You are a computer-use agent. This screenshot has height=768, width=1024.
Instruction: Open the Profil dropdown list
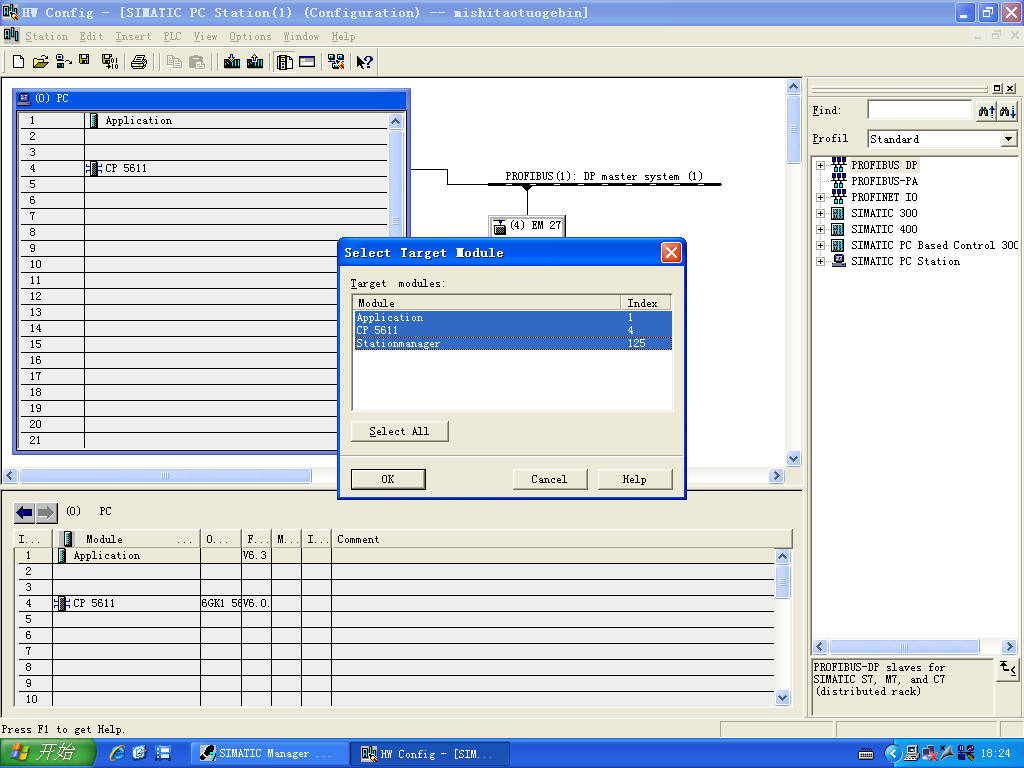point(1008,139)
